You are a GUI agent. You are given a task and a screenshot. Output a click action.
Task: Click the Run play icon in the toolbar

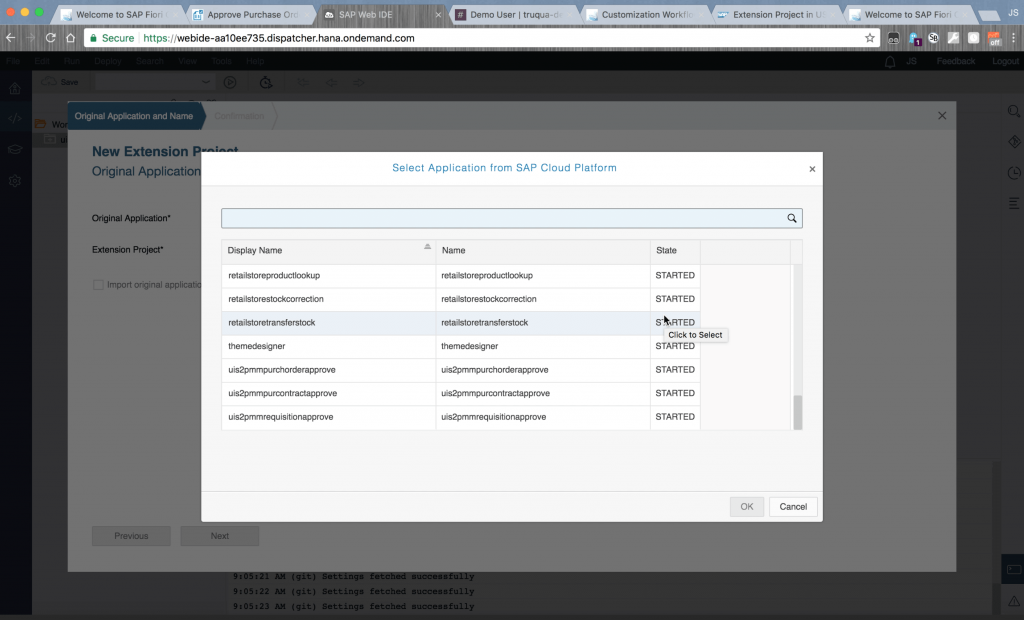coord(230,82)
